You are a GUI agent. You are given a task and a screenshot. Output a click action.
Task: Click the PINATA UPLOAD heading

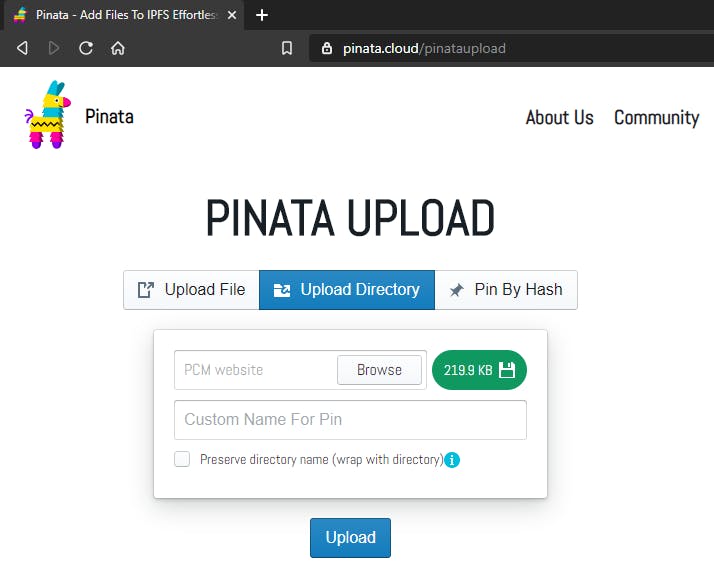350,218
